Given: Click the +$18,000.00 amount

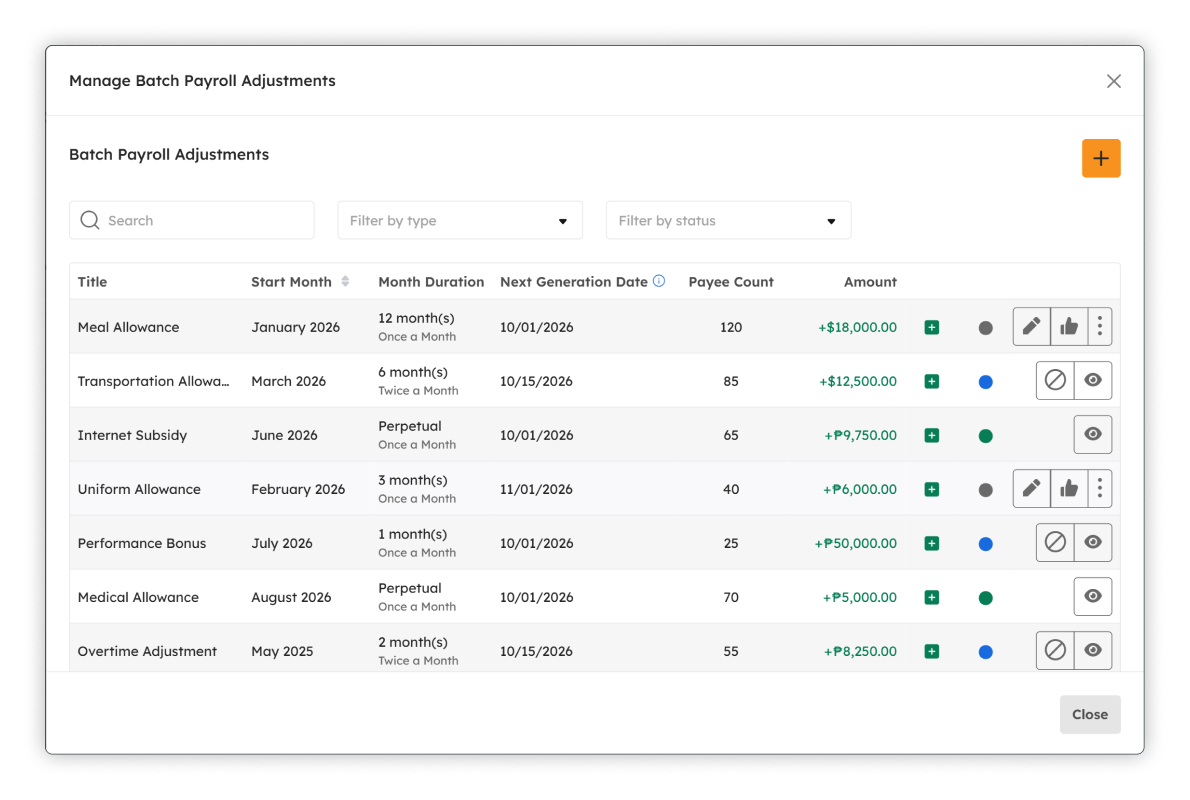Looking at the screenshot, I should (x=858, y=327).
